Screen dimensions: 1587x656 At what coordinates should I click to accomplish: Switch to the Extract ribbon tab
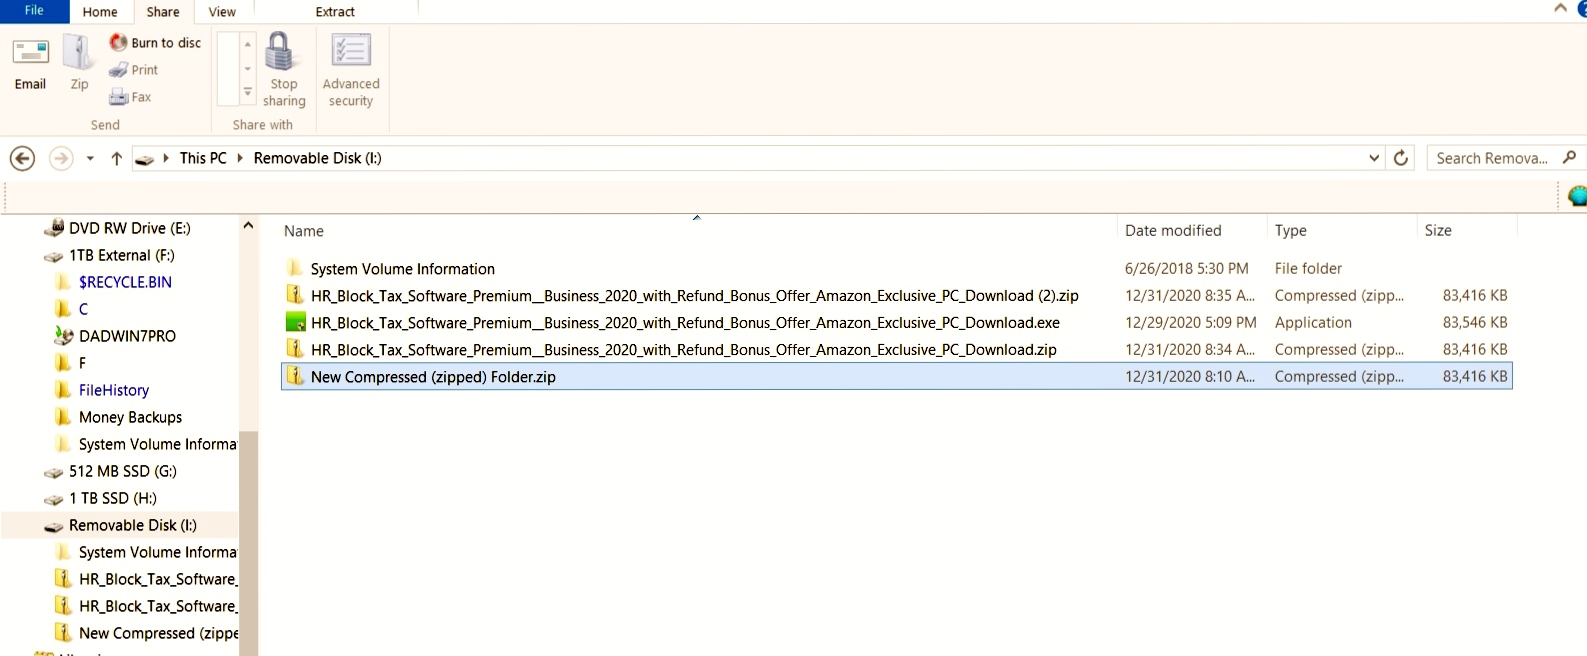click(335, 12)
